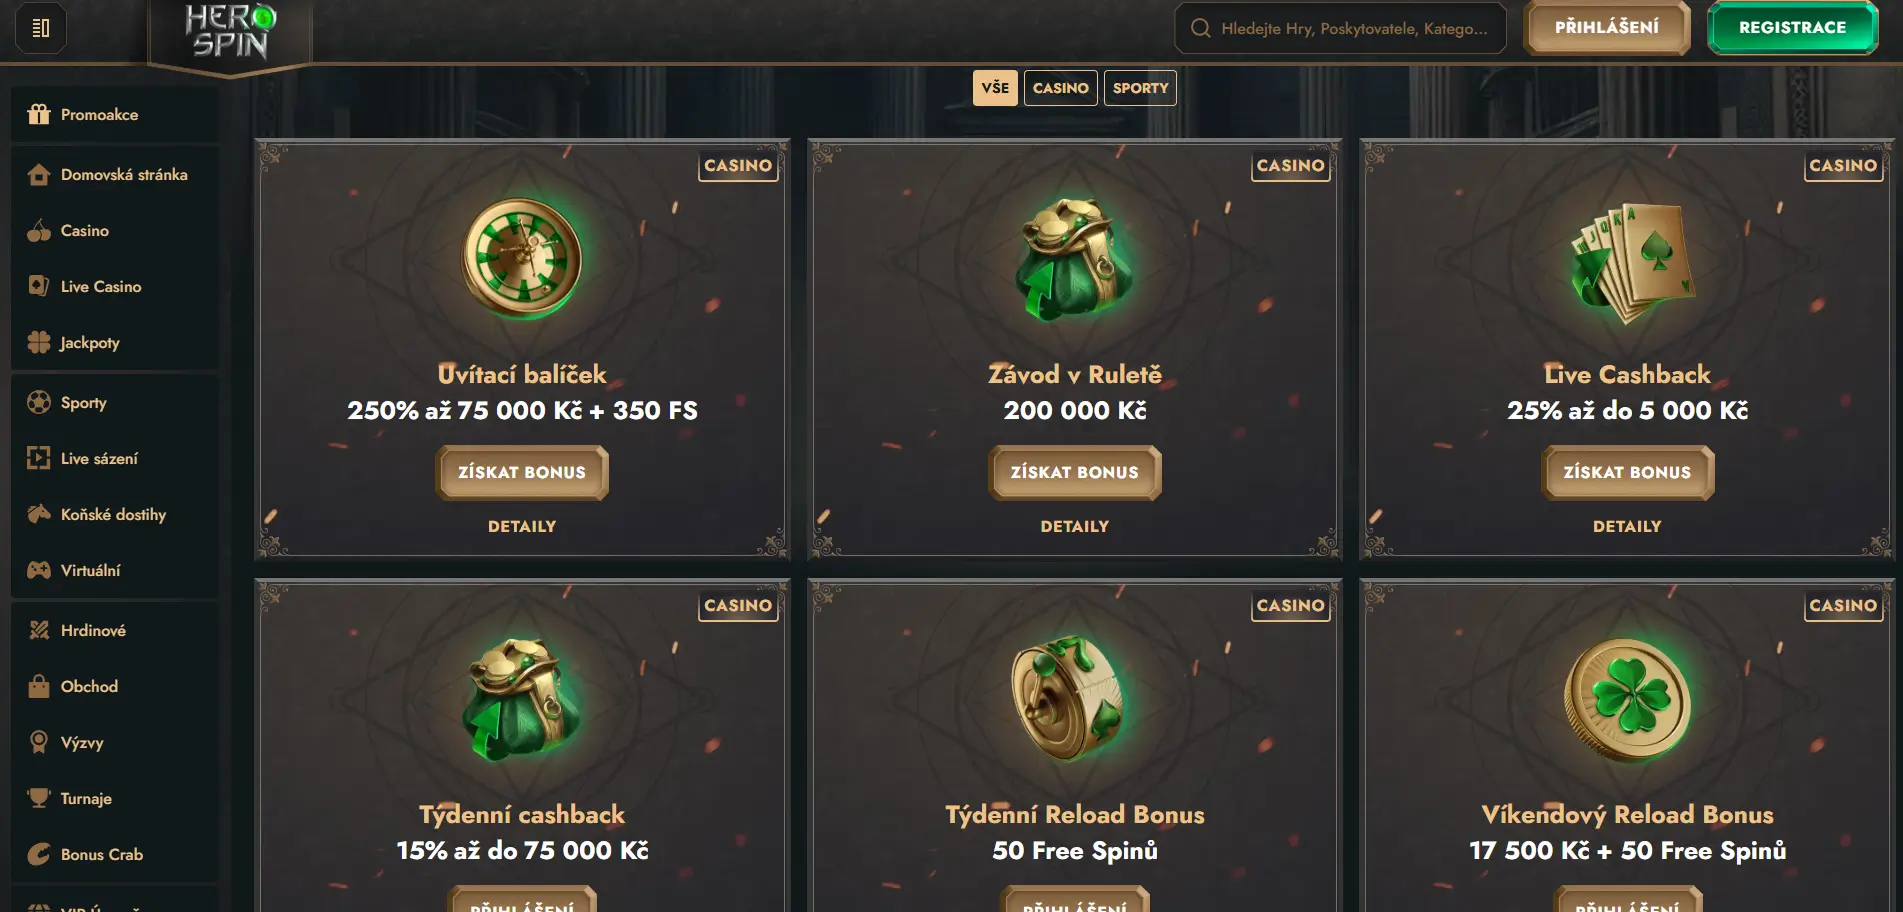Open Jackpoty clover icon

click(x=39, y=342)
